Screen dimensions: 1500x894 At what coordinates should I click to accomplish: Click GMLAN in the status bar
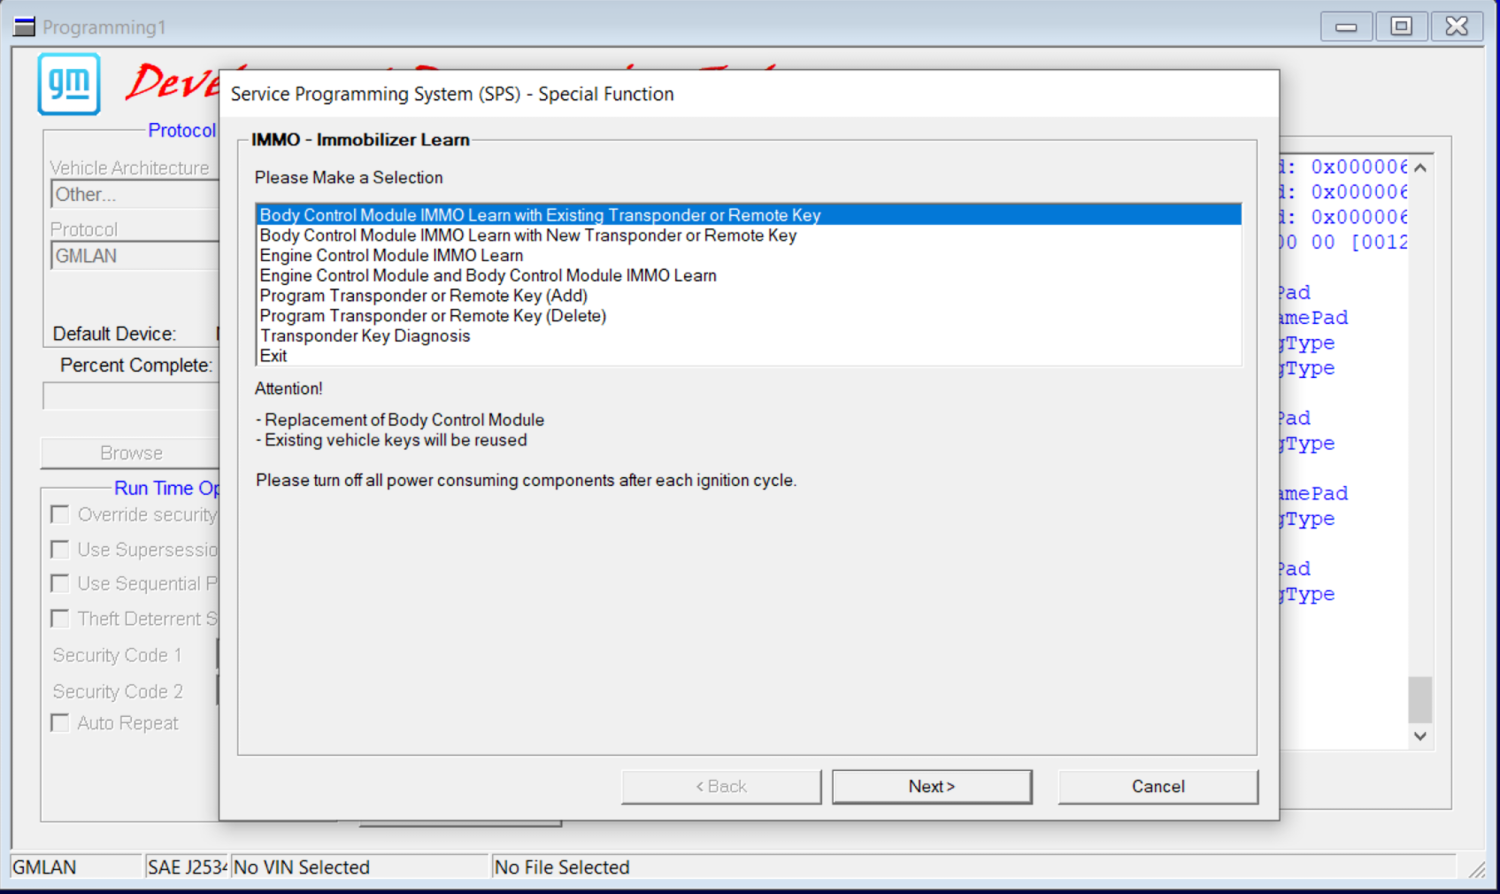coord(76,867)
